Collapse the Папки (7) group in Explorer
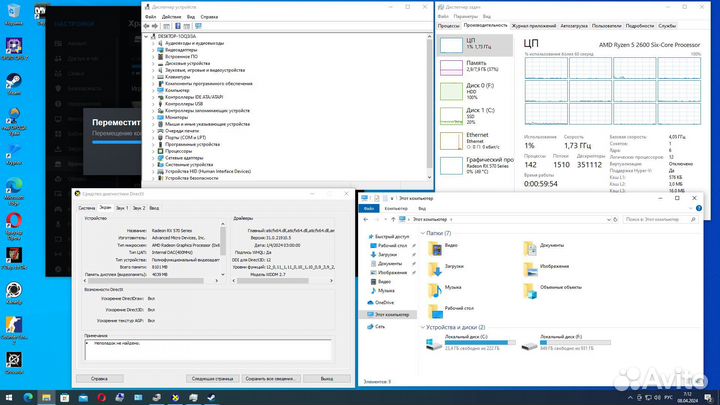The height and width of the screenshot is (405, 720). (423, 233)
